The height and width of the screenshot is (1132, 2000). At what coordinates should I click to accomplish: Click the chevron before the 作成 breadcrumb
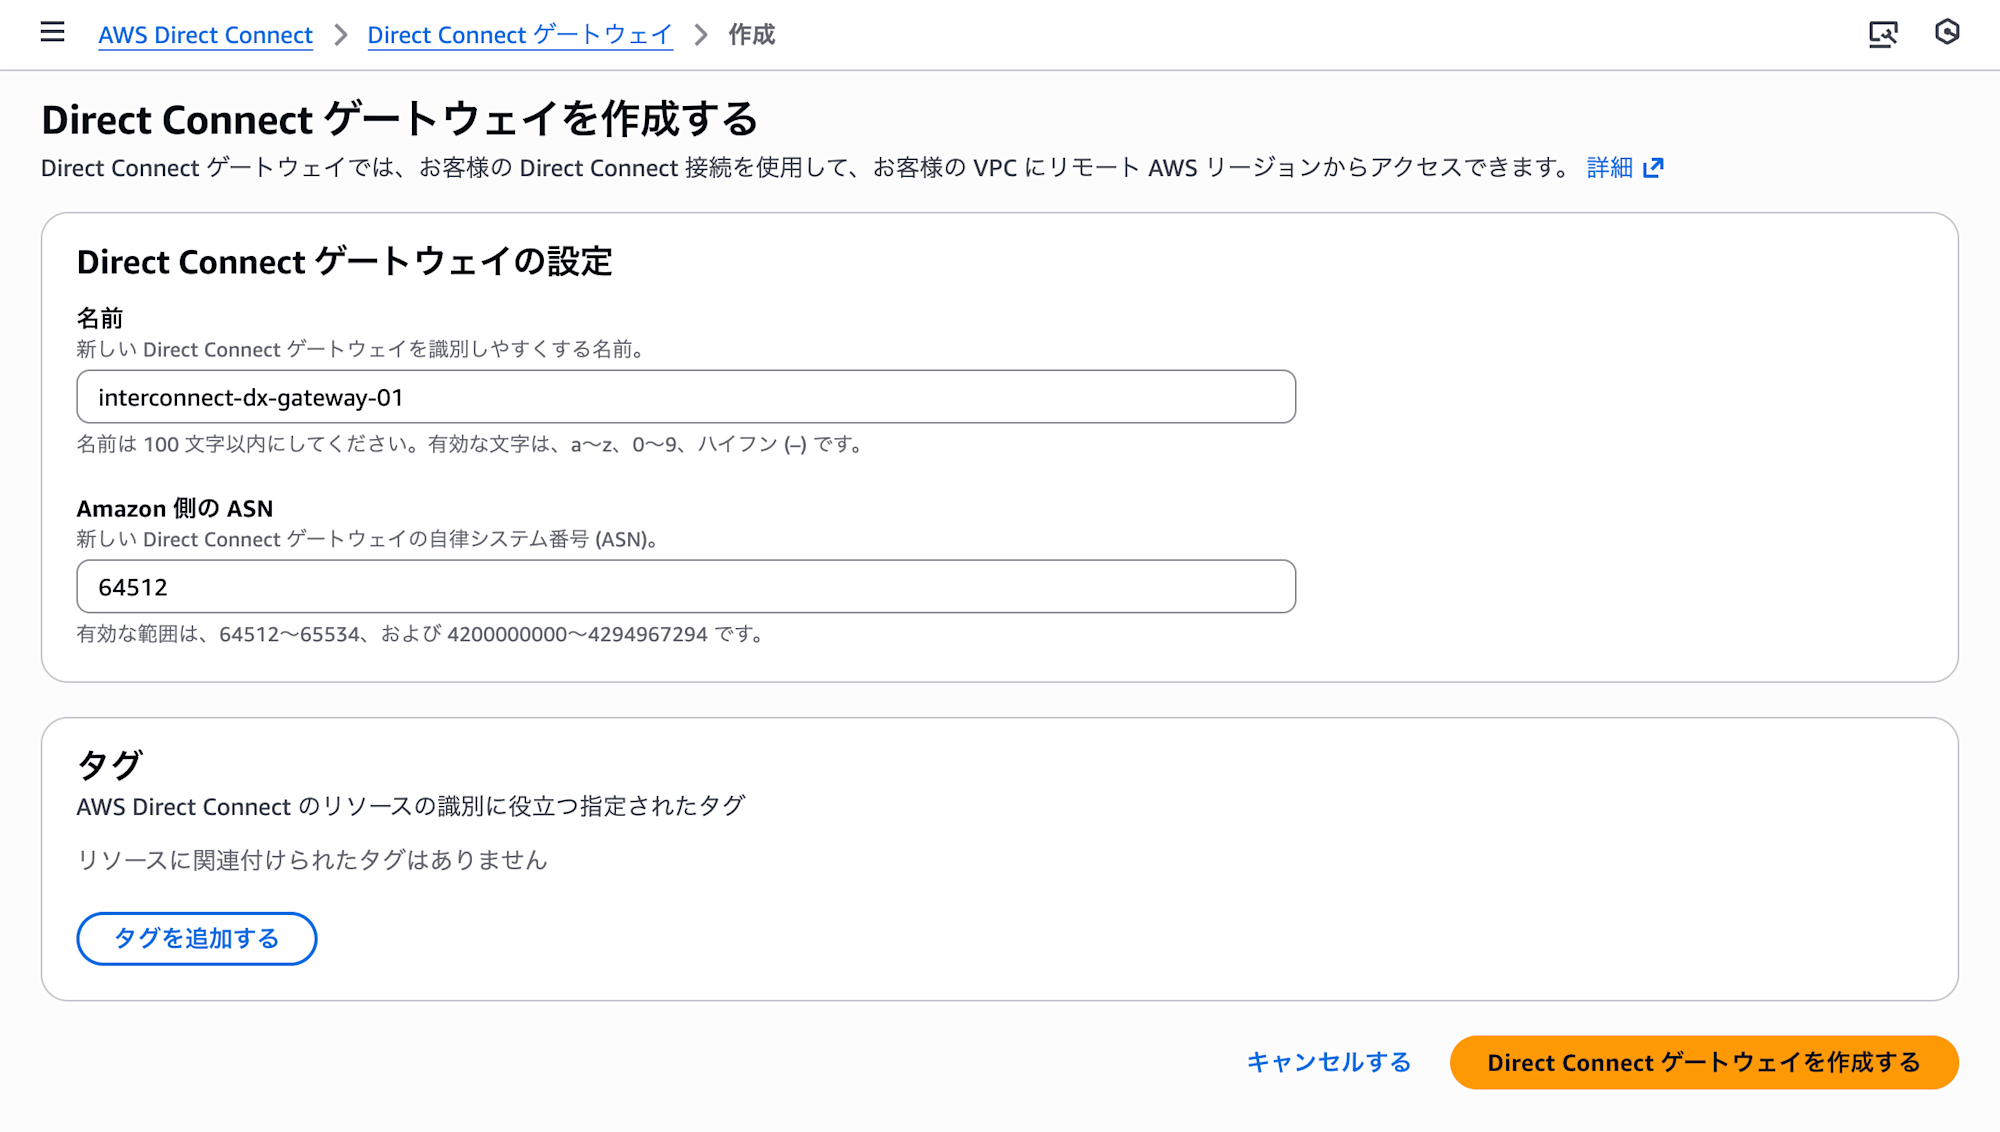[x=700, y=34]
